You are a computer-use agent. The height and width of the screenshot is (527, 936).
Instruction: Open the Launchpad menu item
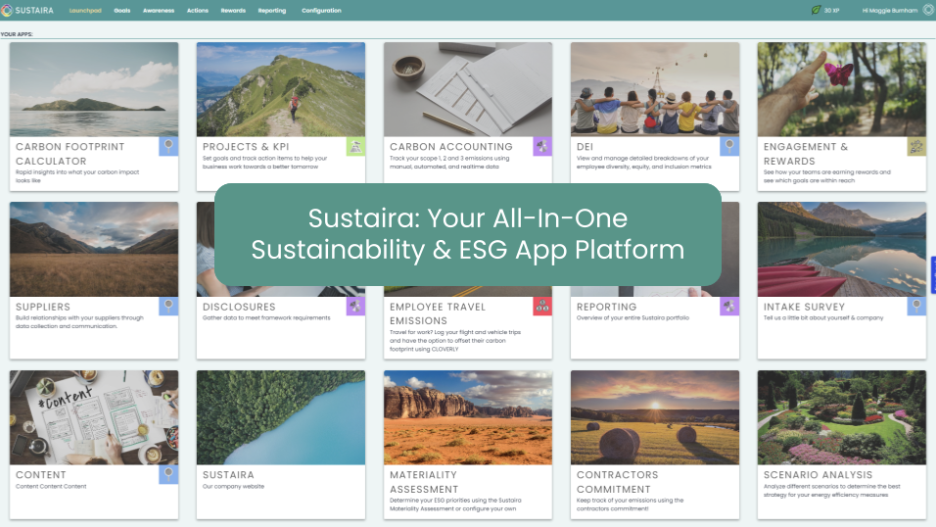click(x=85, y=11)
